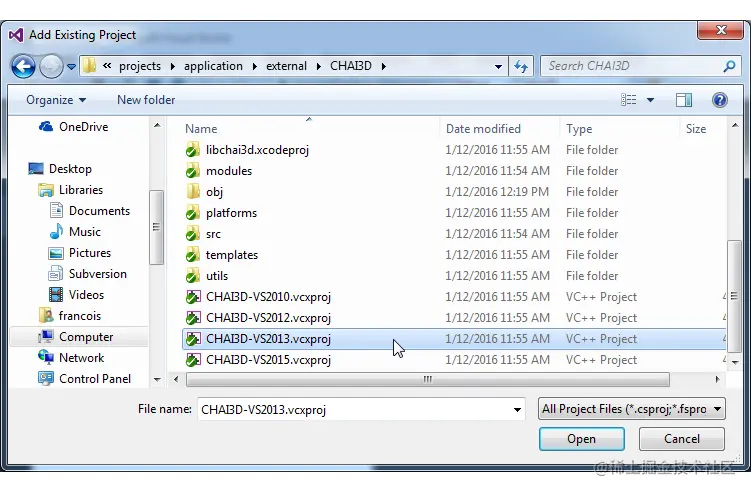Close the Add Existing Project dialog
Viewport: 751px width, 492px height.
(x=721, y=30)
